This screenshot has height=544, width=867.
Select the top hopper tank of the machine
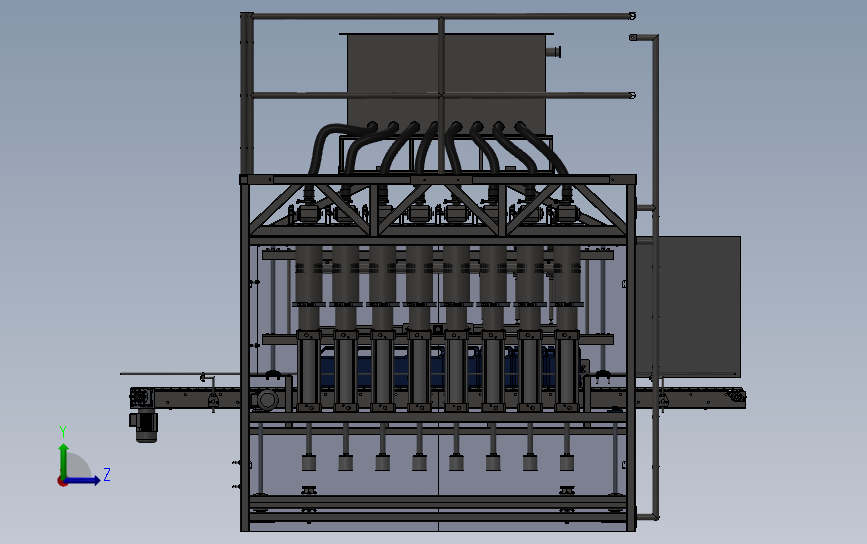click(446, 83)
